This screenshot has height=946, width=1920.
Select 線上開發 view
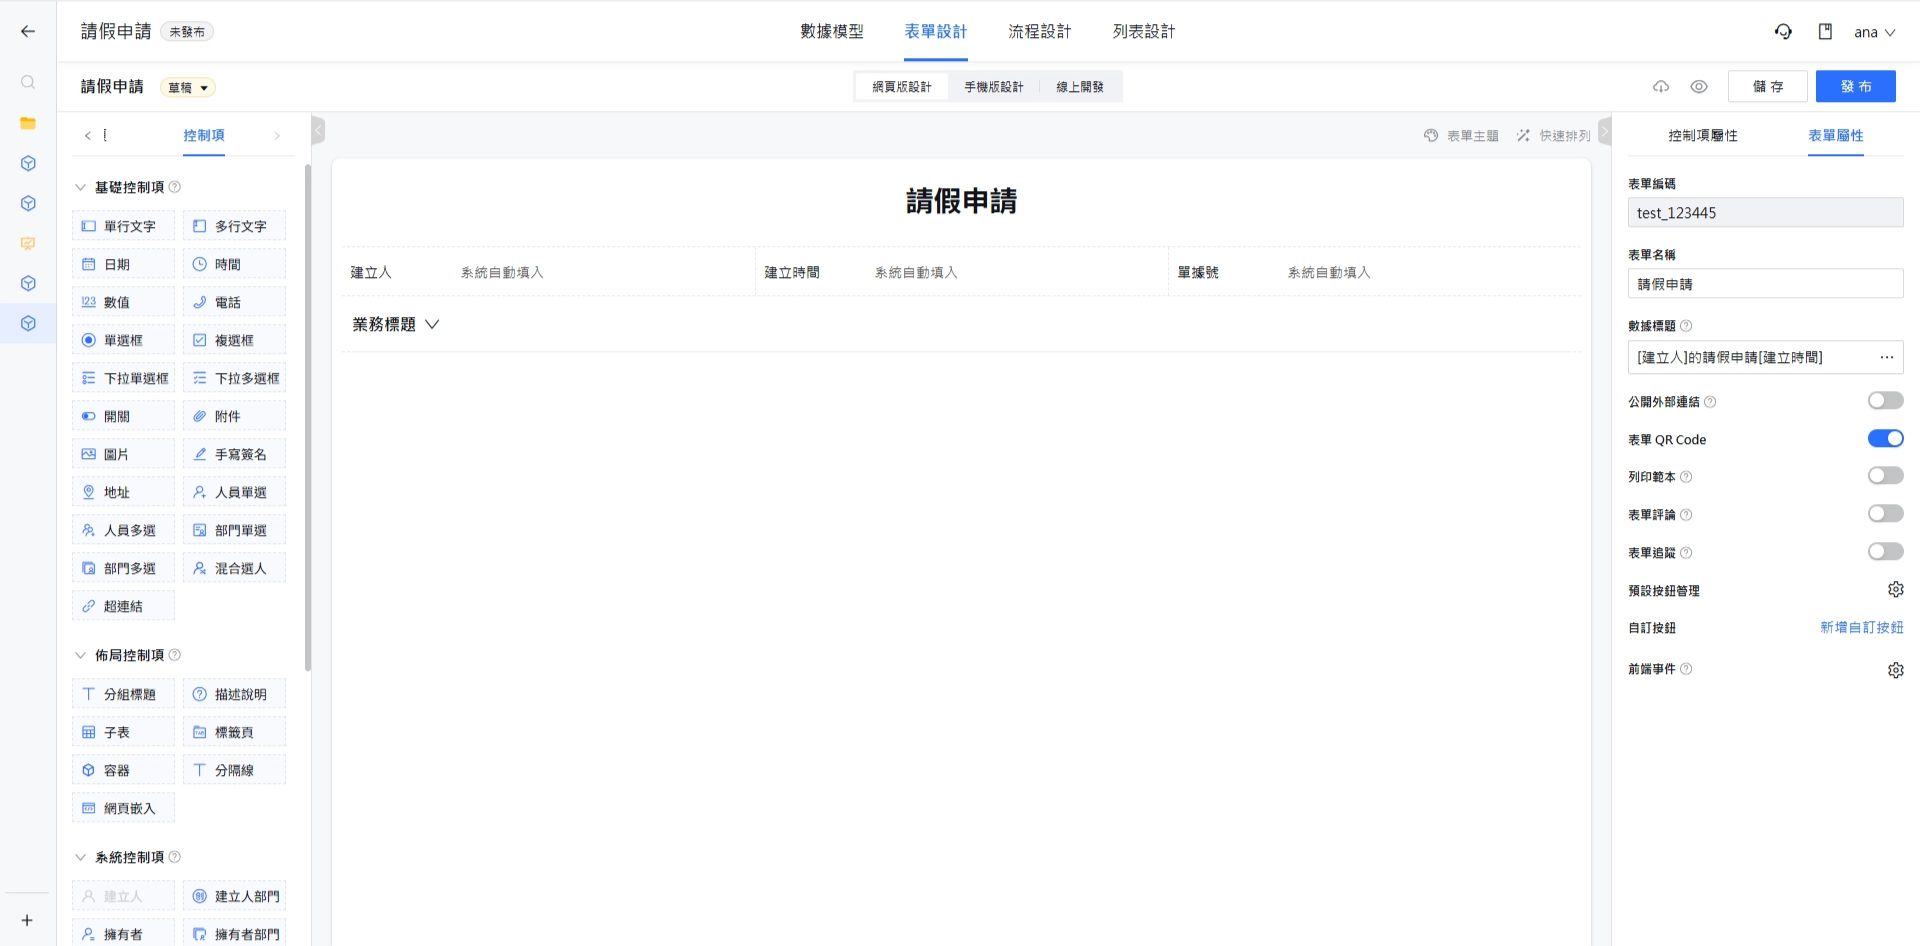(x=1080, y=87)
